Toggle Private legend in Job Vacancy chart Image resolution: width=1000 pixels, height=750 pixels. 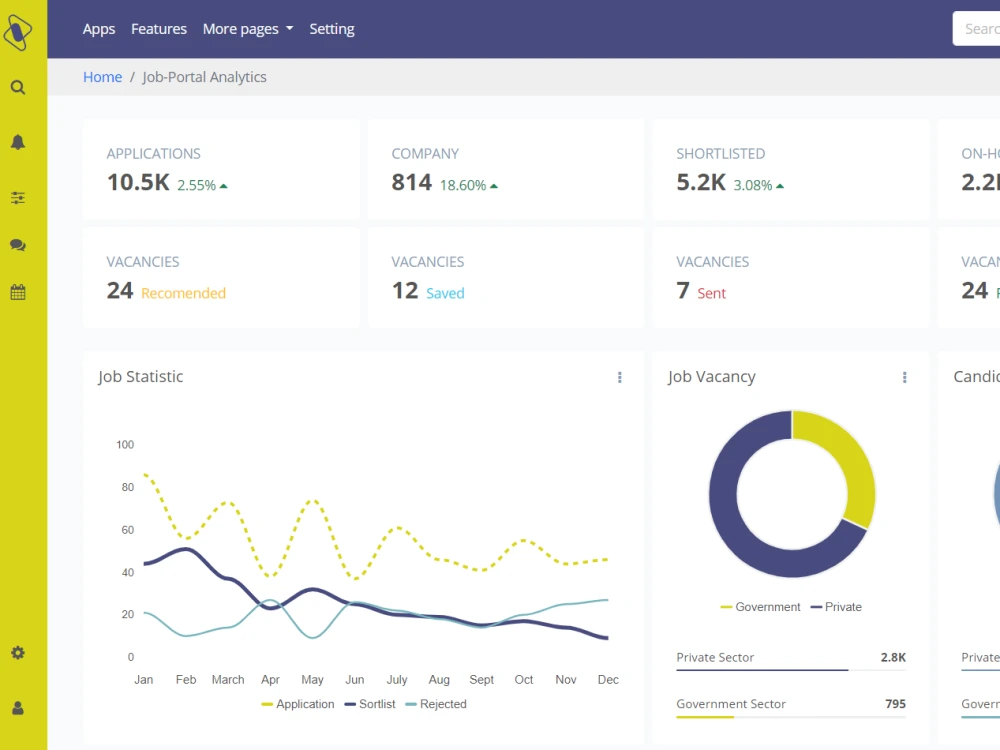coord(836,607)
